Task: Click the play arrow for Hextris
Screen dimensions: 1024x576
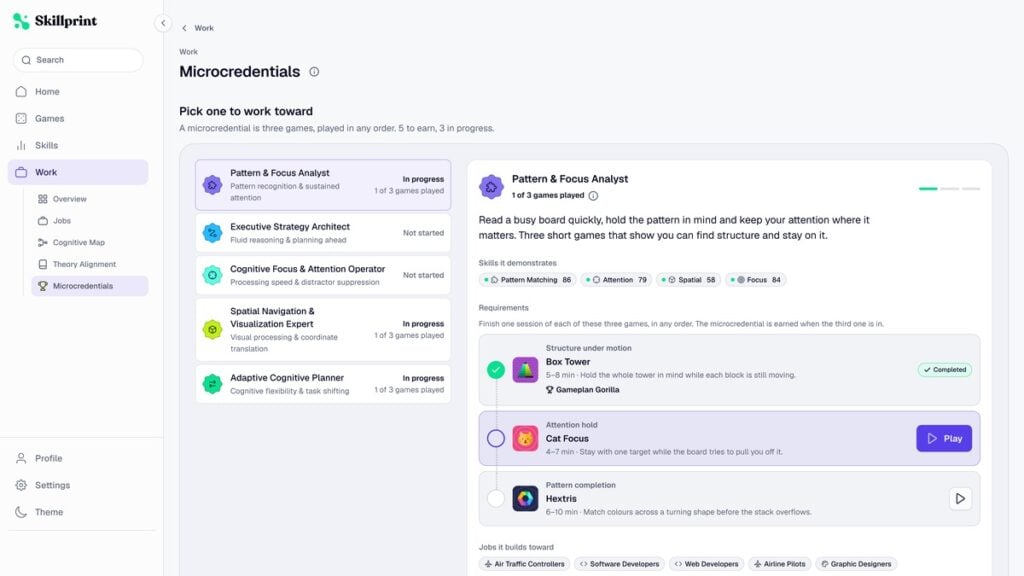Action: tap(960, 498)
